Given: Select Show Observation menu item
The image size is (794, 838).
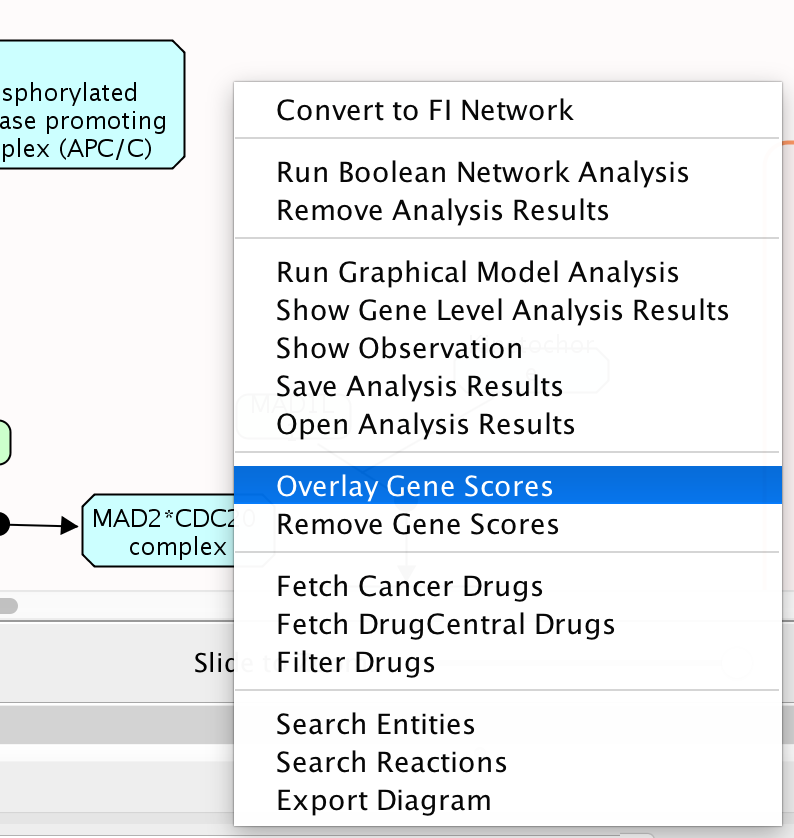Looking at the screenshot, I should click(399, 348).
